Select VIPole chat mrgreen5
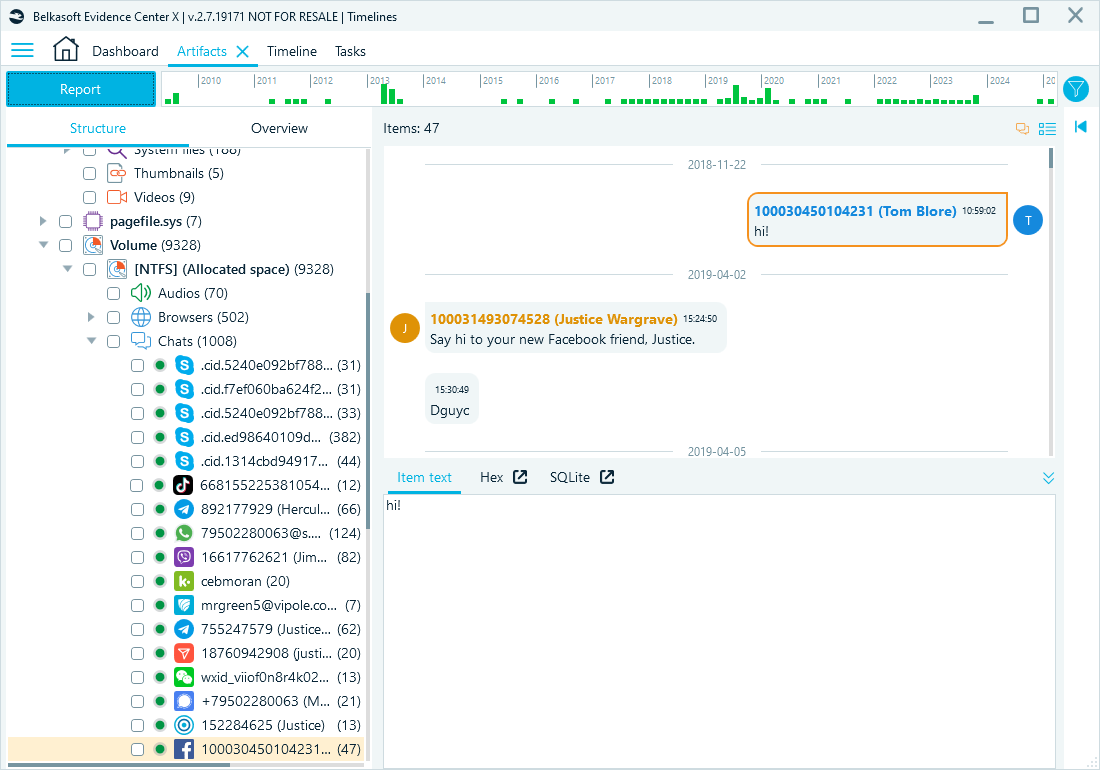Viewport: 1100px width, 770px height. click(269, 605)
